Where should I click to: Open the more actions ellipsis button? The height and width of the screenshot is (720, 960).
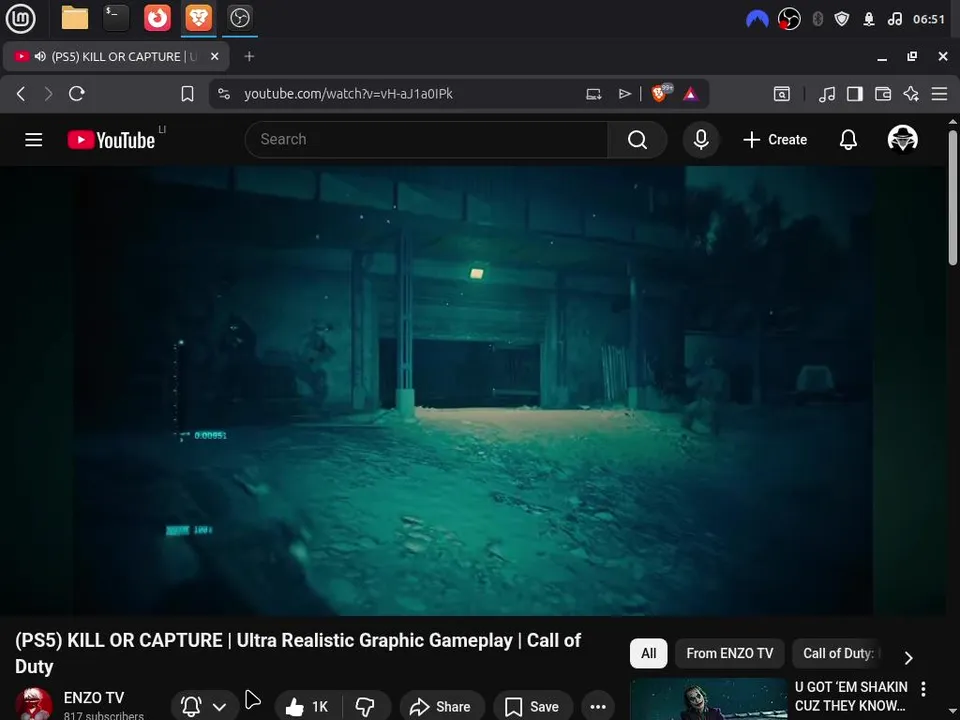pyautogui.click(x=598, y=706)
